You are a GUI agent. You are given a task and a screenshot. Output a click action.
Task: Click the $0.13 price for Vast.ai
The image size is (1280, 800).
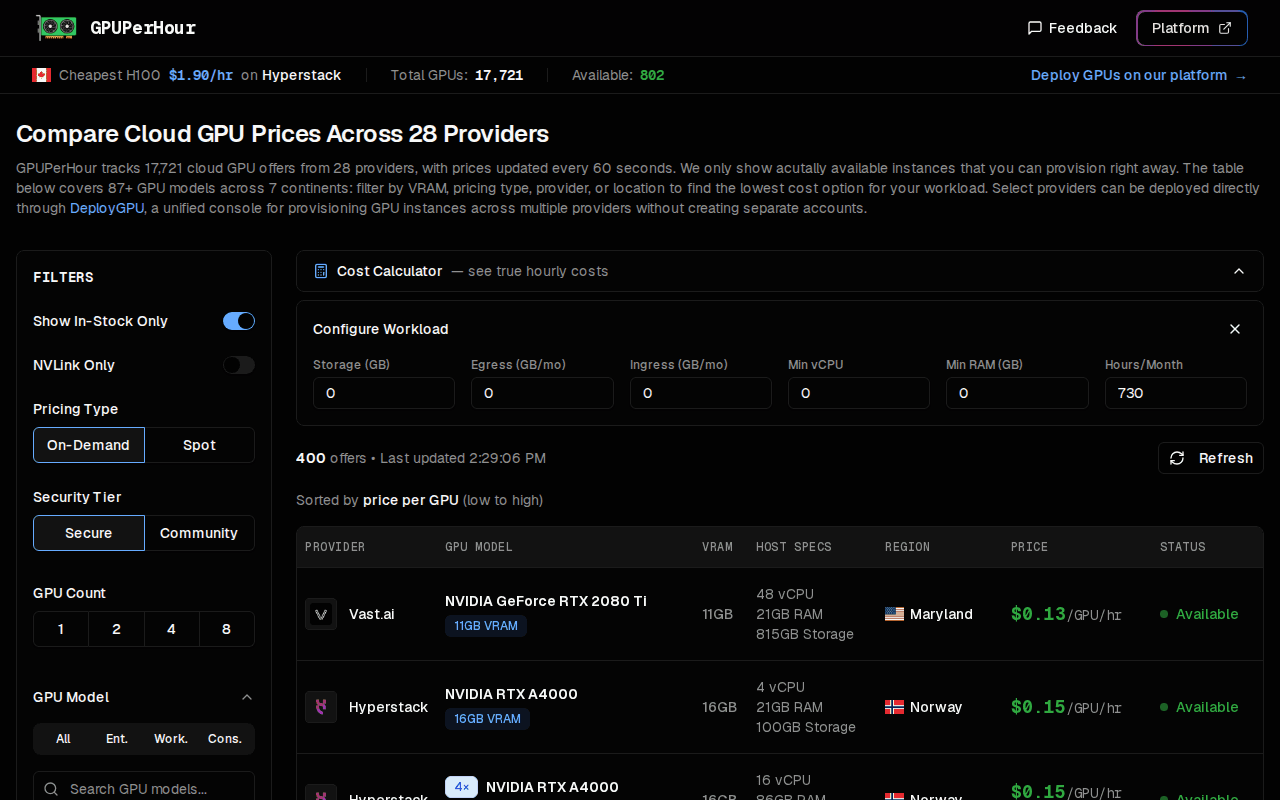tap(1038, 614)
